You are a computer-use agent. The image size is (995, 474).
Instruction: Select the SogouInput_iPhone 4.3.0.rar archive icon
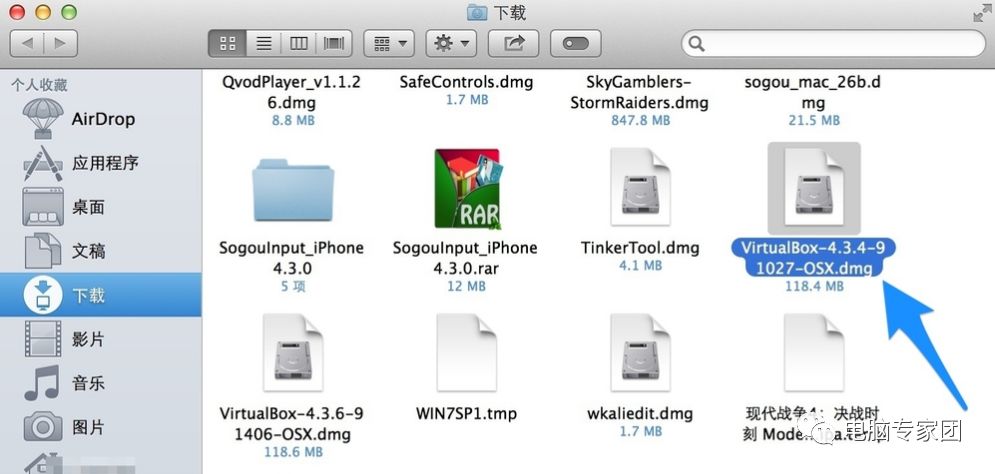coord(467,188)
